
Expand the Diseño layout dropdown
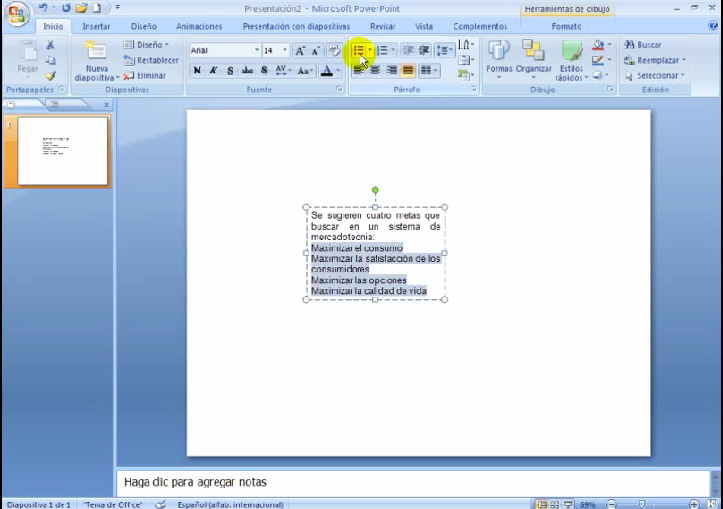pos(147,45)
